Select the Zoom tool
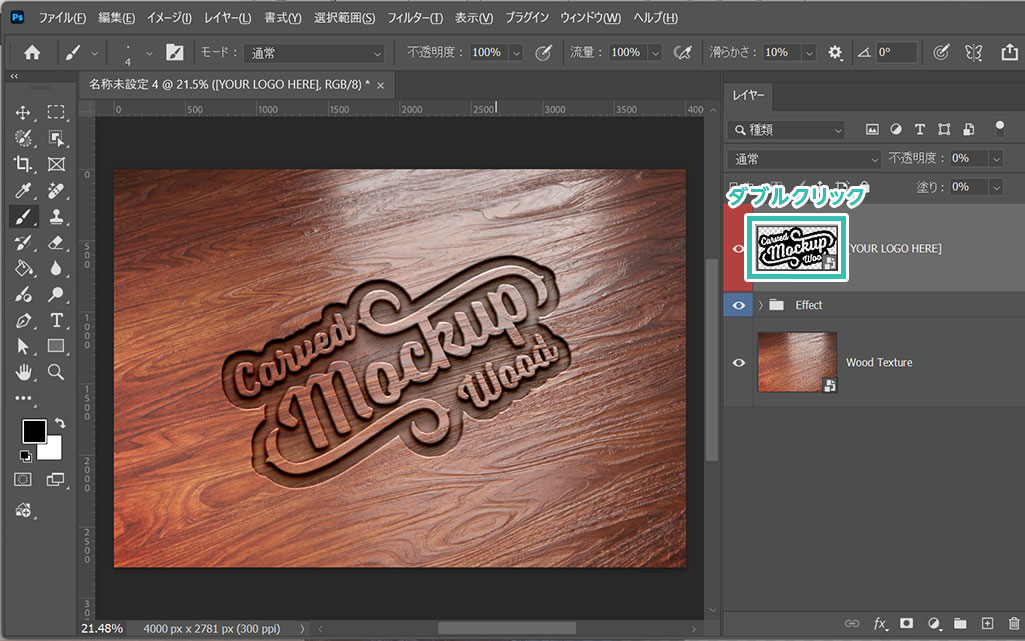The height and width of the screenshot is (641, 1025). (56, 372)
